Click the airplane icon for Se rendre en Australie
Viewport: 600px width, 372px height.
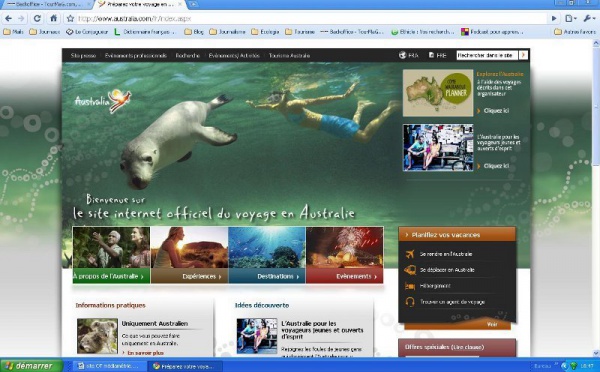pyautogui.click(x=409, y=254)
